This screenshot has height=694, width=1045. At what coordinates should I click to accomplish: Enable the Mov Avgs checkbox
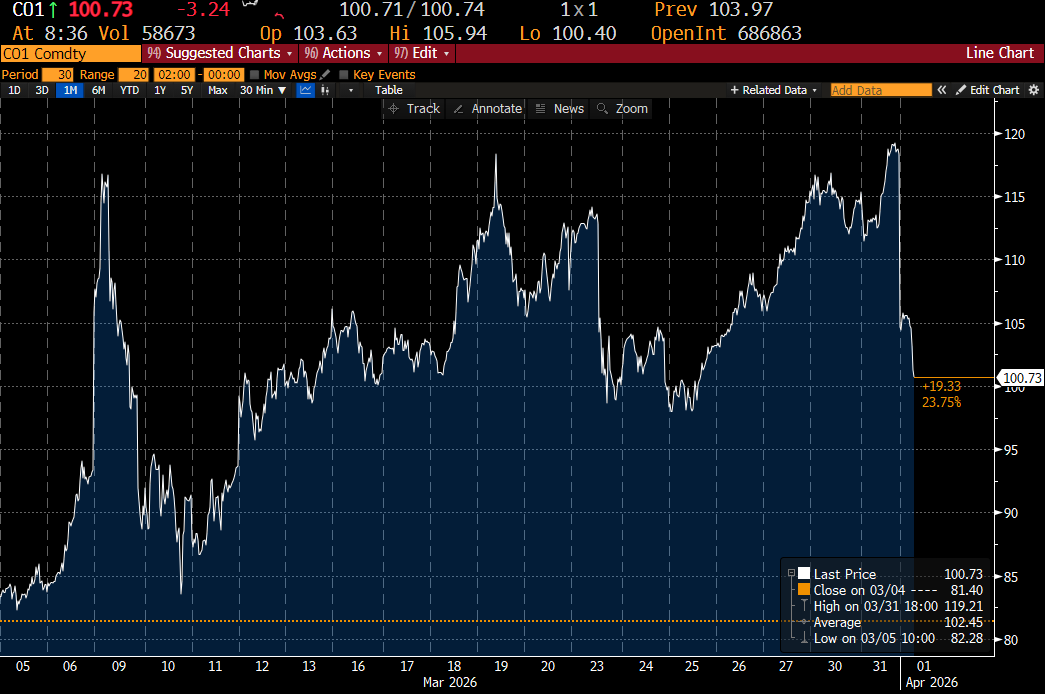click(255, 75)
